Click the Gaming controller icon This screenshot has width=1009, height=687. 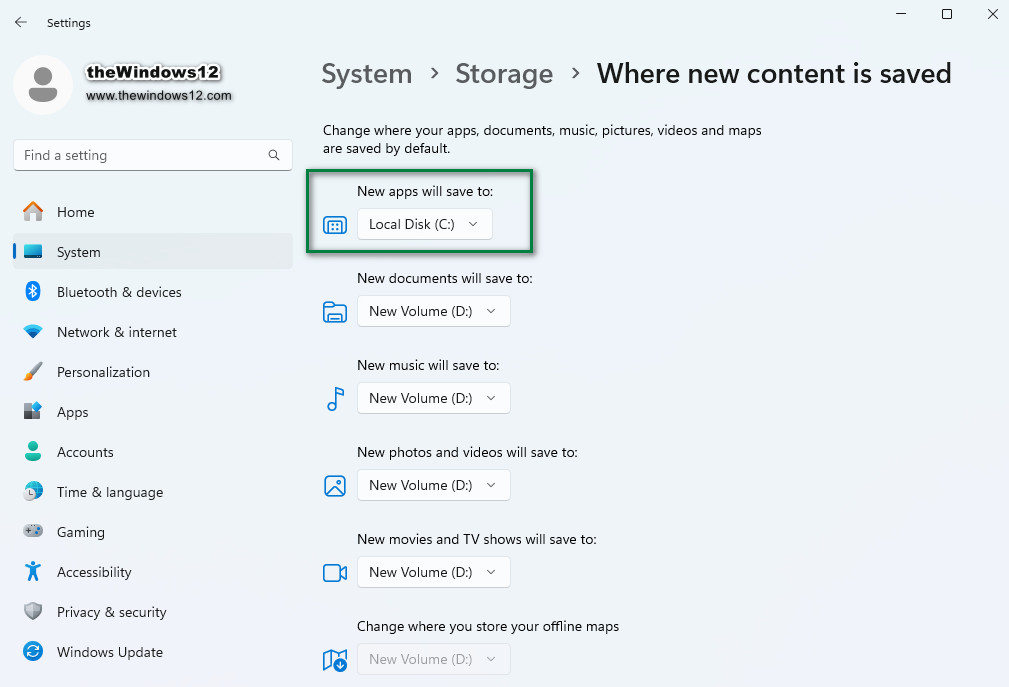(33, 531)
